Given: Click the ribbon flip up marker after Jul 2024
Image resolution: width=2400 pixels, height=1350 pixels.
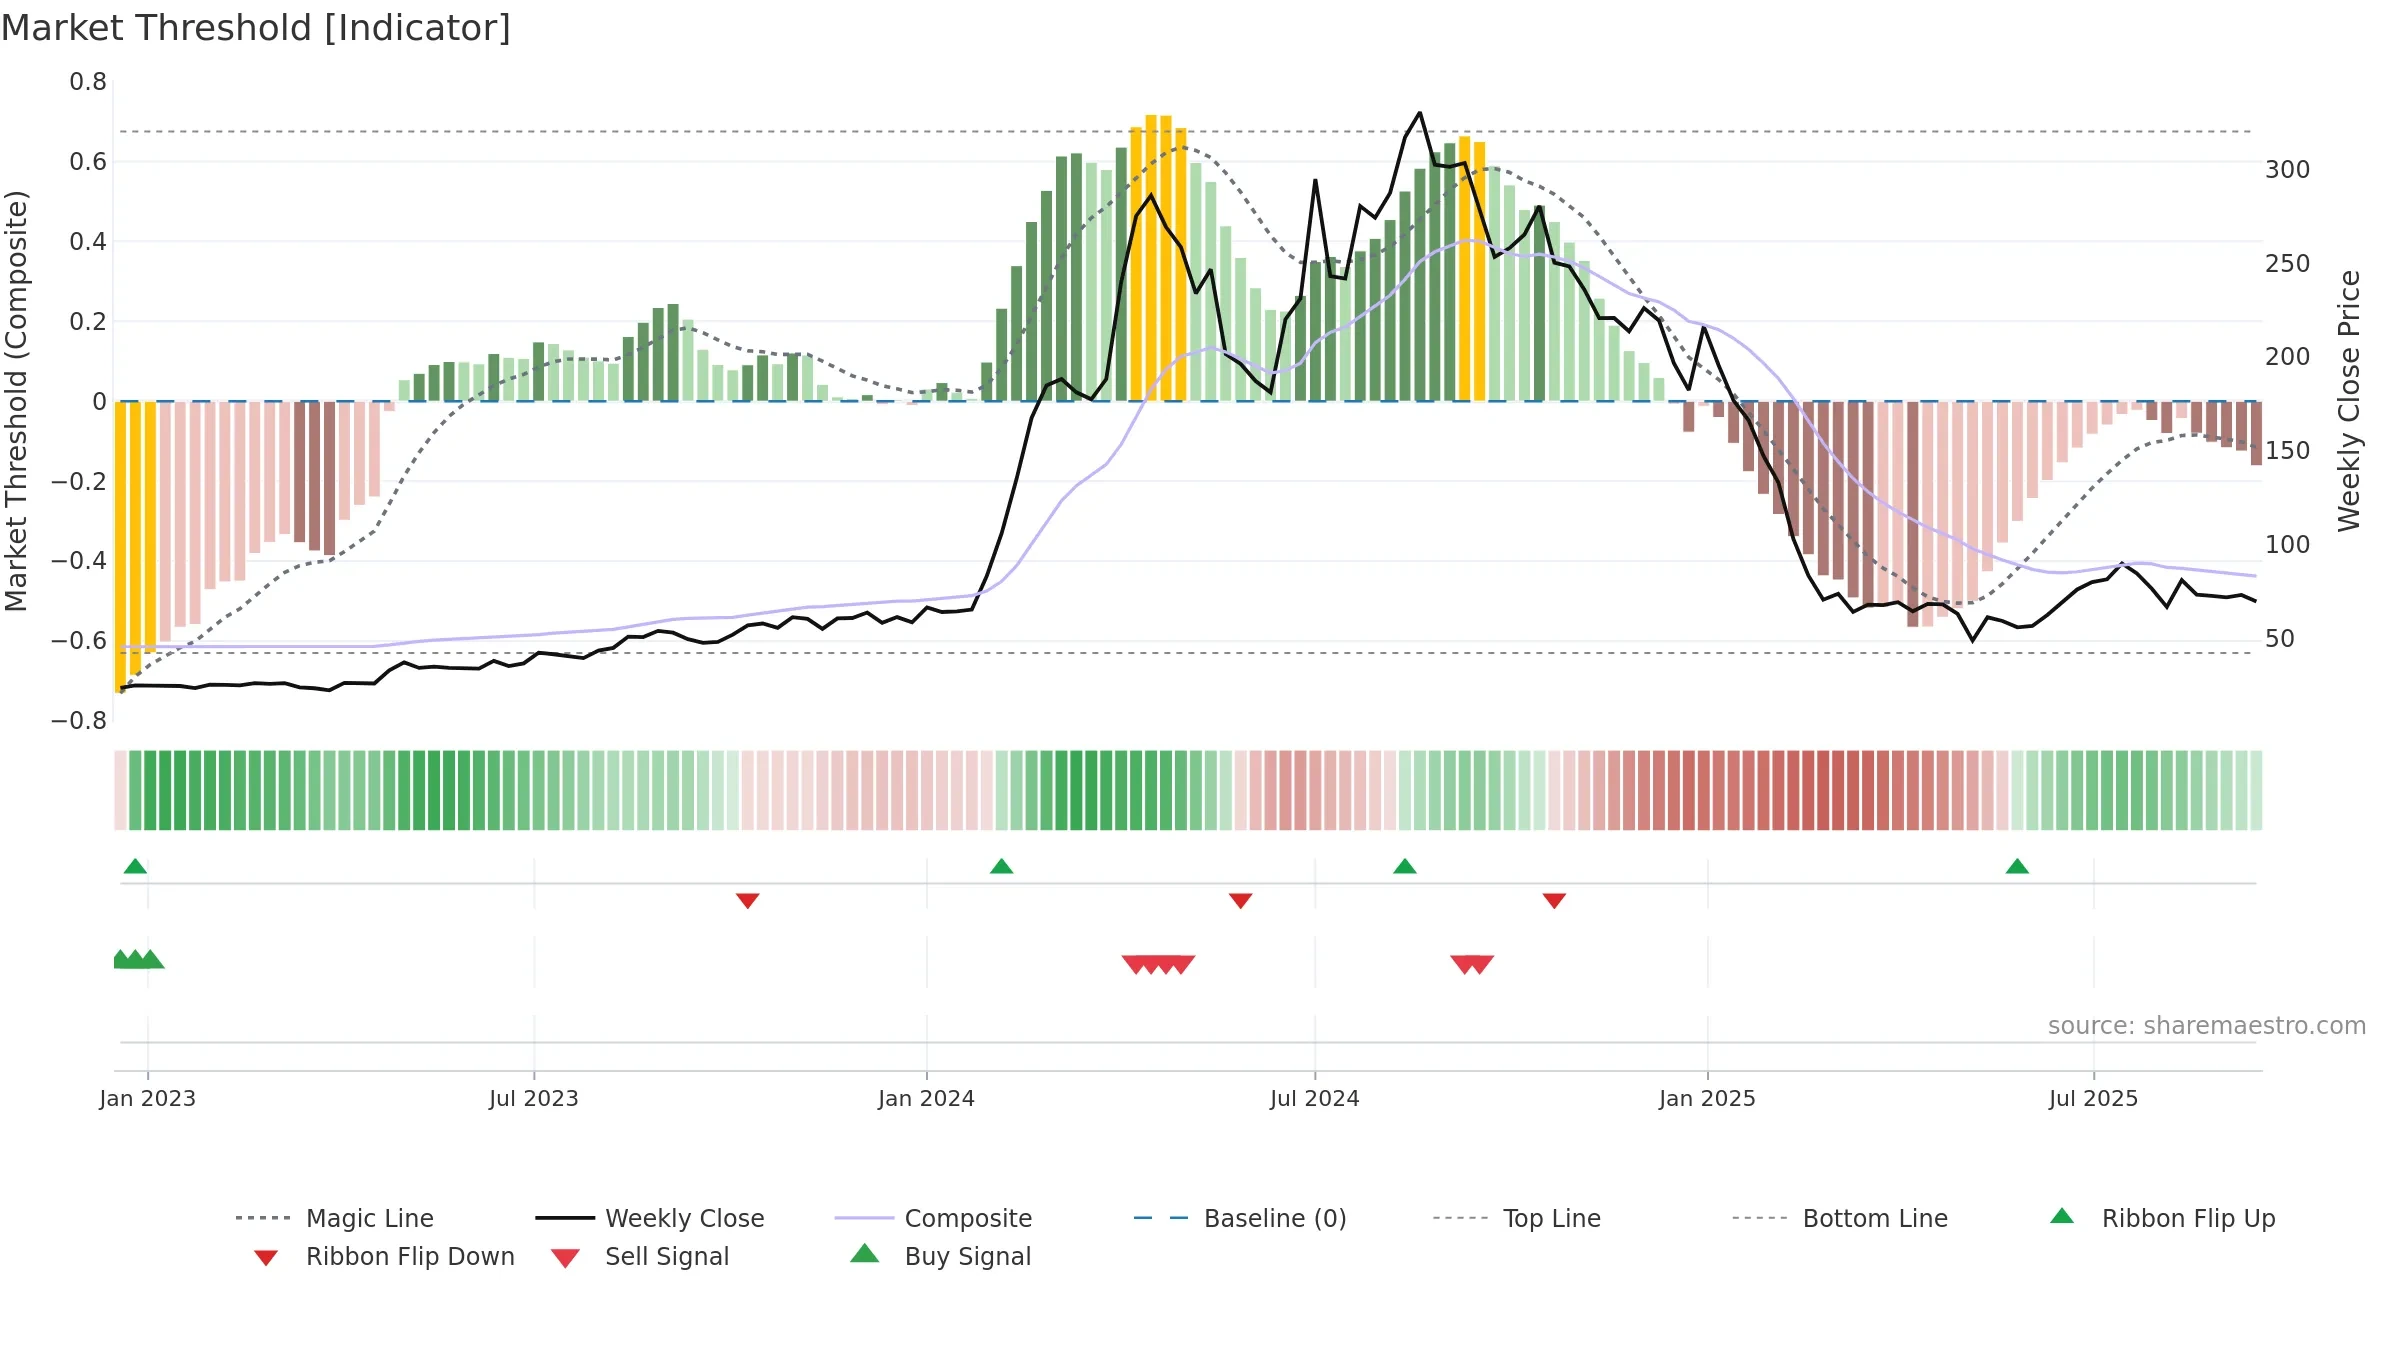Looking at the screenshot, I should [1404, 866].
